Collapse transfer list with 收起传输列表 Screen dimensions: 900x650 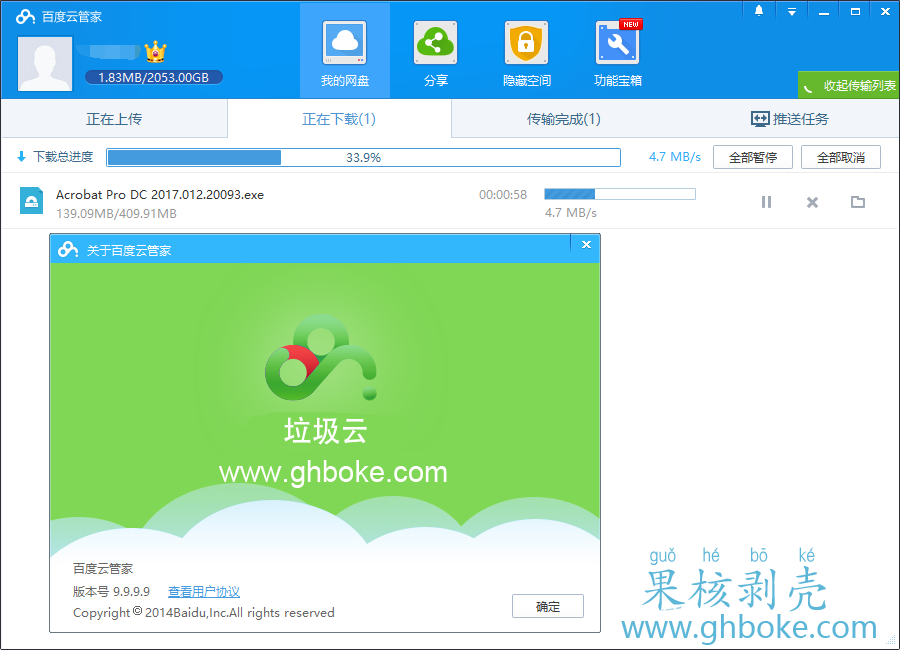849,85
